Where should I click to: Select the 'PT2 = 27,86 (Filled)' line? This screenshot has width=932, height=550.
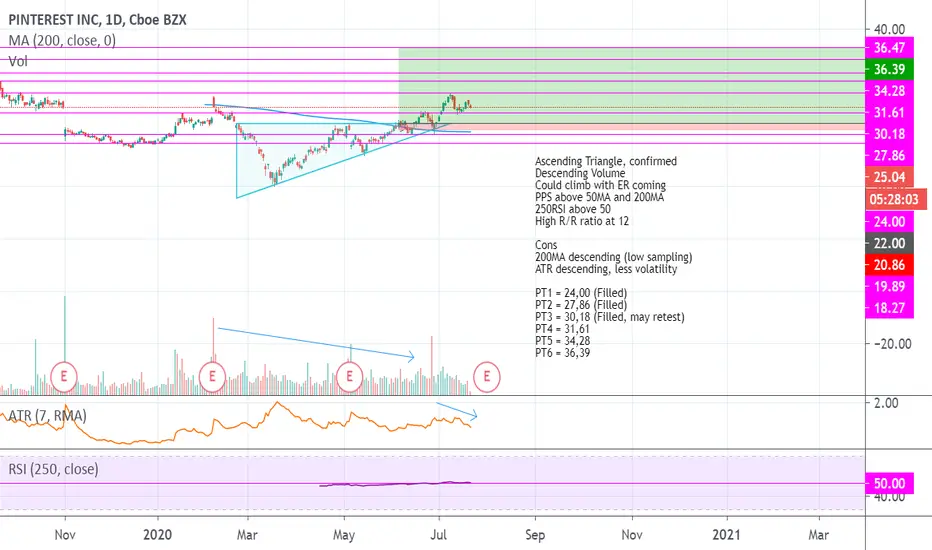[x=581, y=305]
